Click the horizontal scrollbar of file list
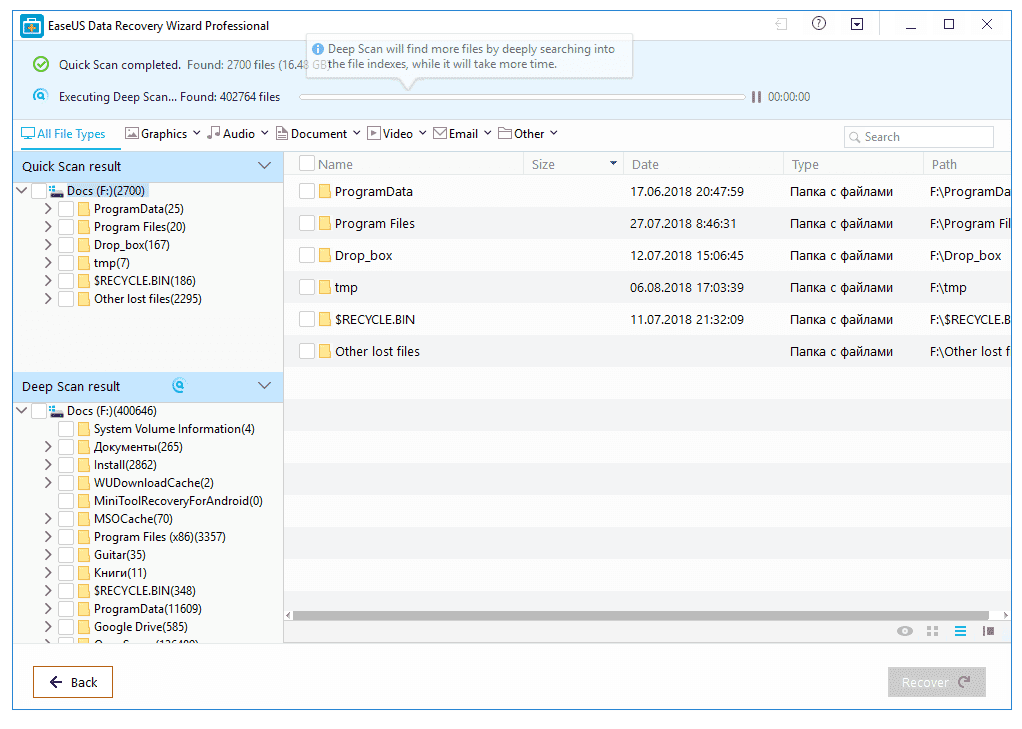1022x729 pixels. [641, 616]
